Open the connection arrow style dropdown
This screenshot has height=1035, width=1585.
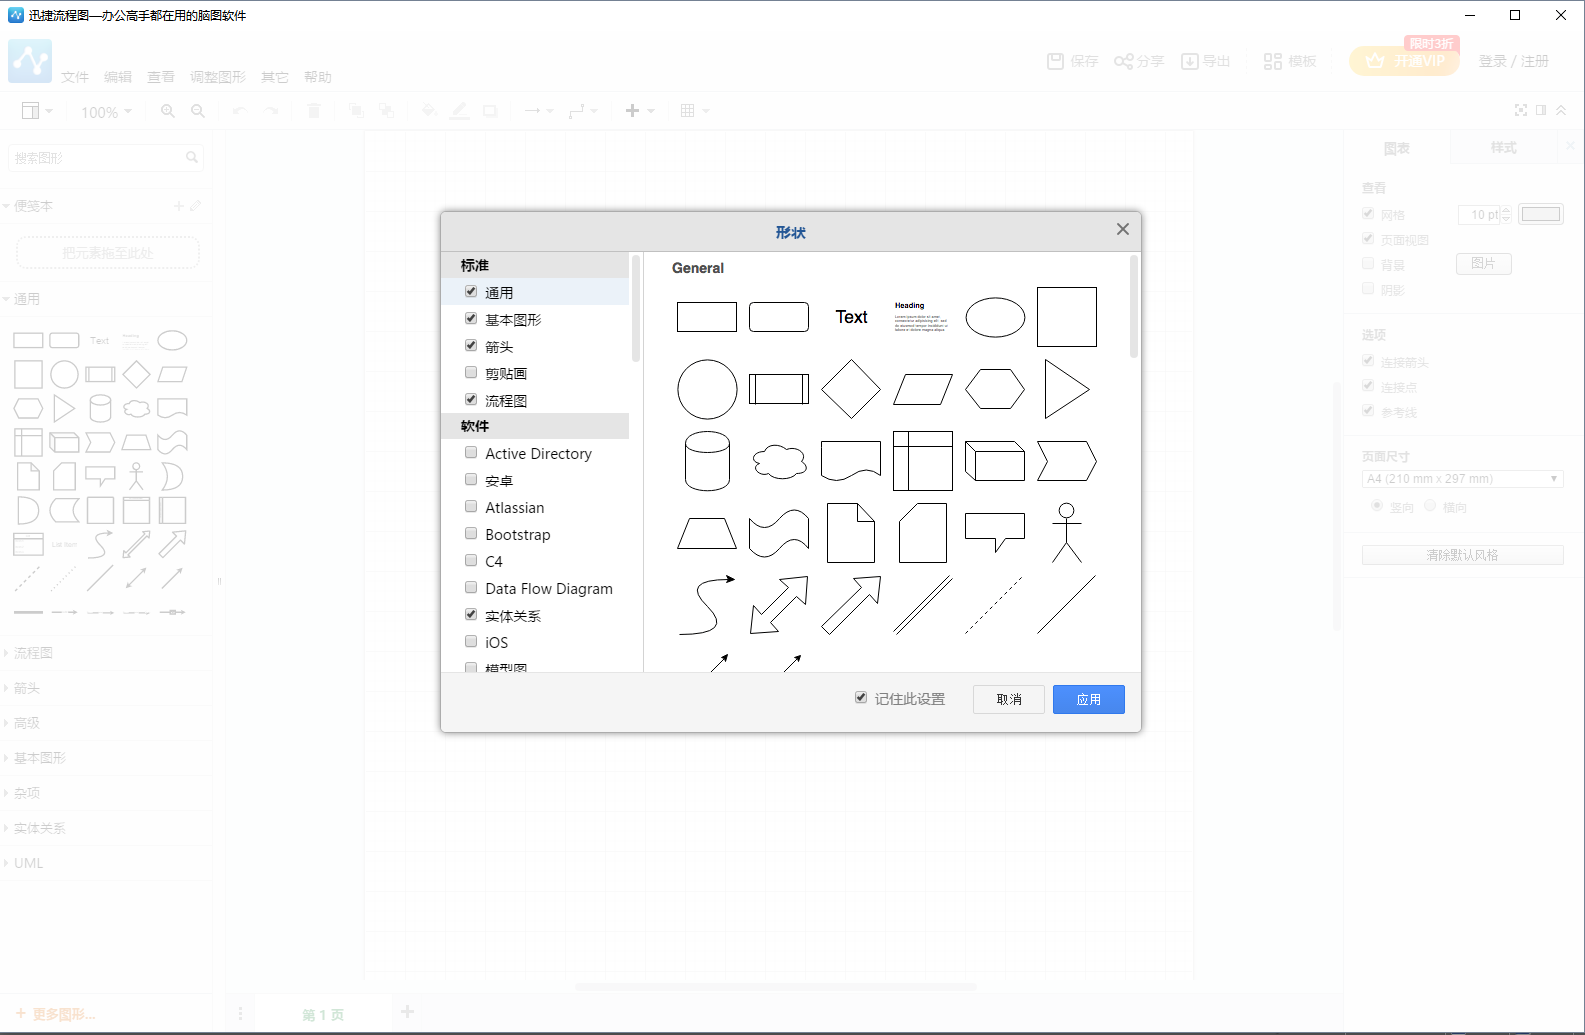(539, 111)
